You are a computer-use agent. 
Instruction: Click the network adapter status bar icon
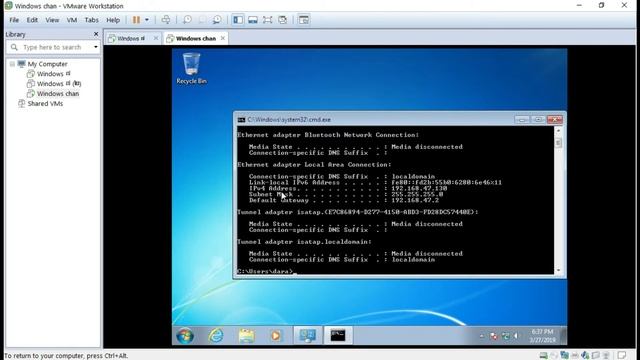(x=564, y=355)
